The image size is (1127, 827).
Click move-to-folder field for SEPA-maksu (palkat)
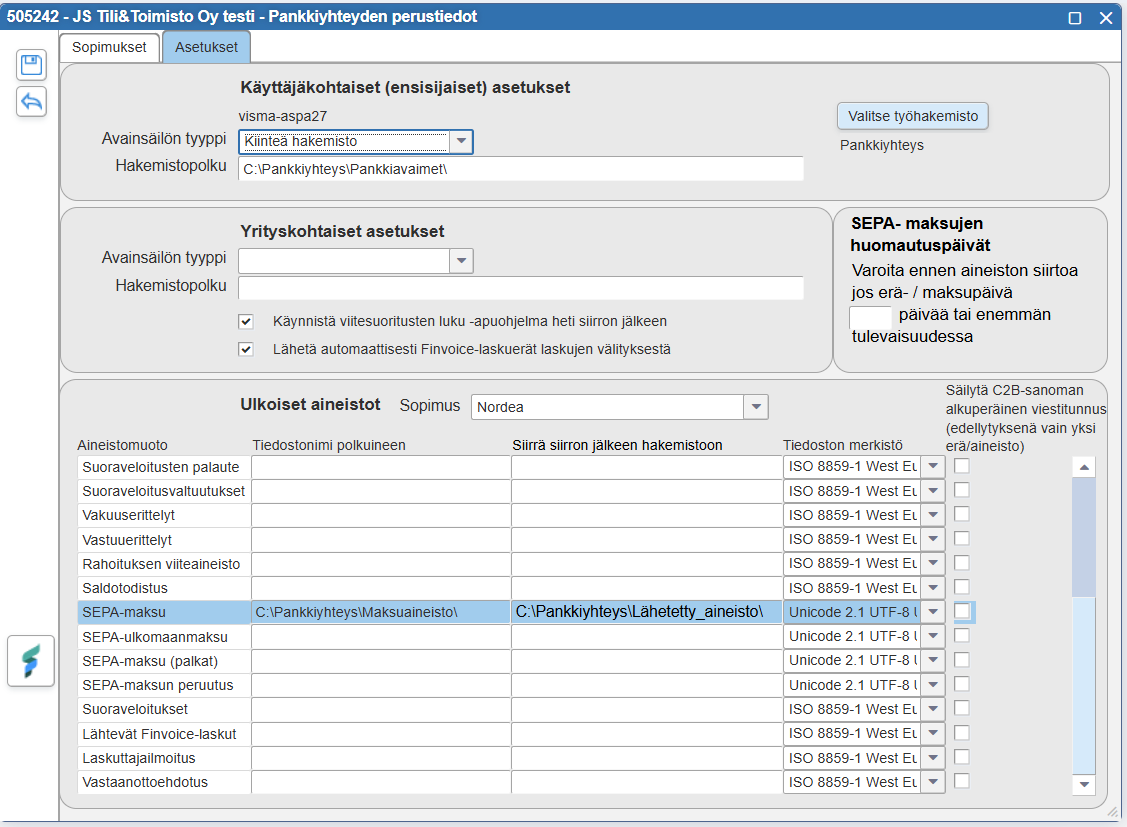(x=647, y=661)
